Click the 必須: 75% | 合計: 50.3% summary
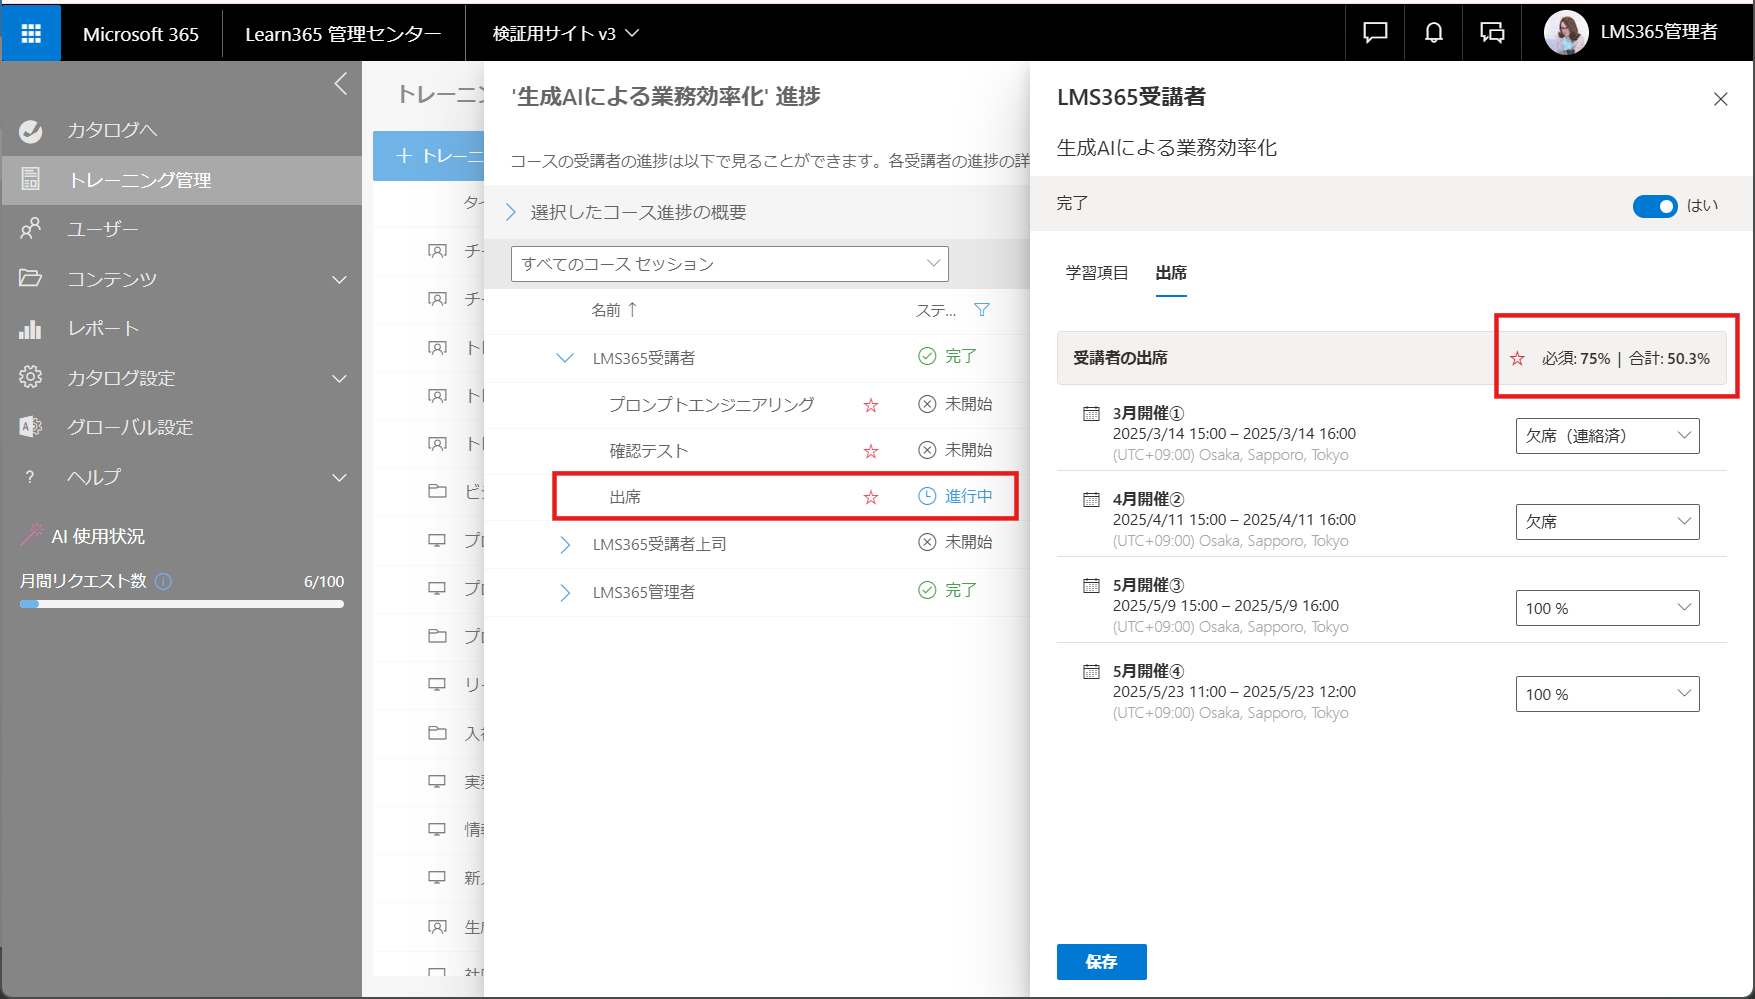This screenshot has height=999, width=1755. (1610, 358)
